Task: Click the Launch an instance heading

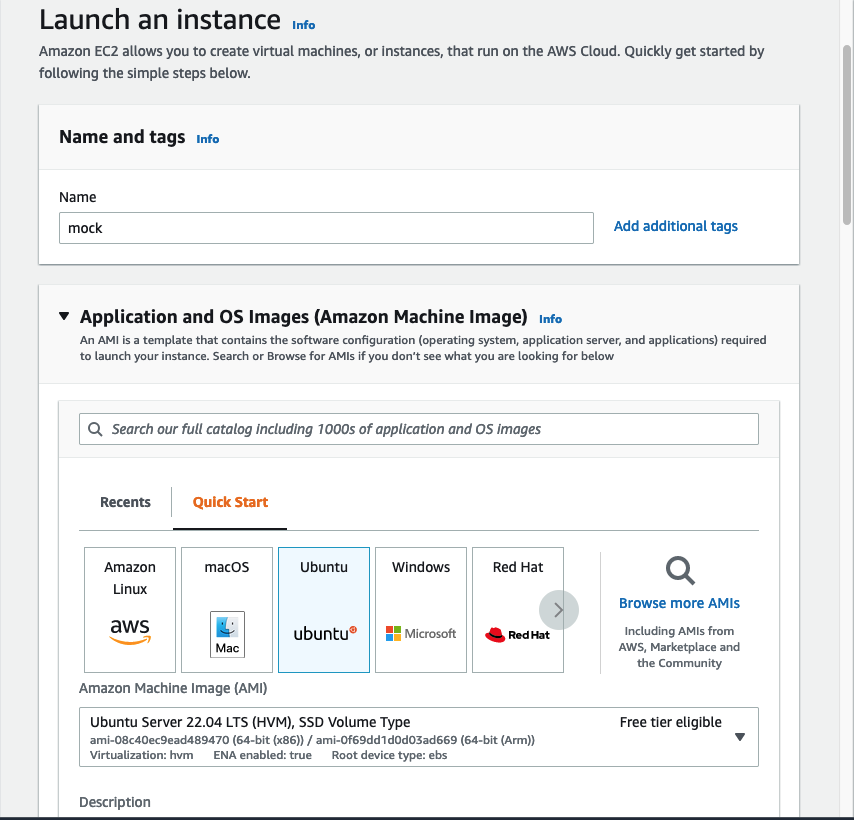Action: tap(160, 20)
